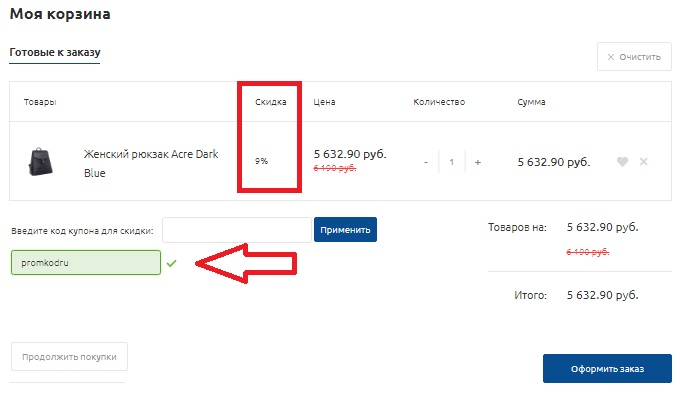Click Продолжить покупки button
Image resolution: width=680 pixels, height=400 pixels.
pos(69,357)
